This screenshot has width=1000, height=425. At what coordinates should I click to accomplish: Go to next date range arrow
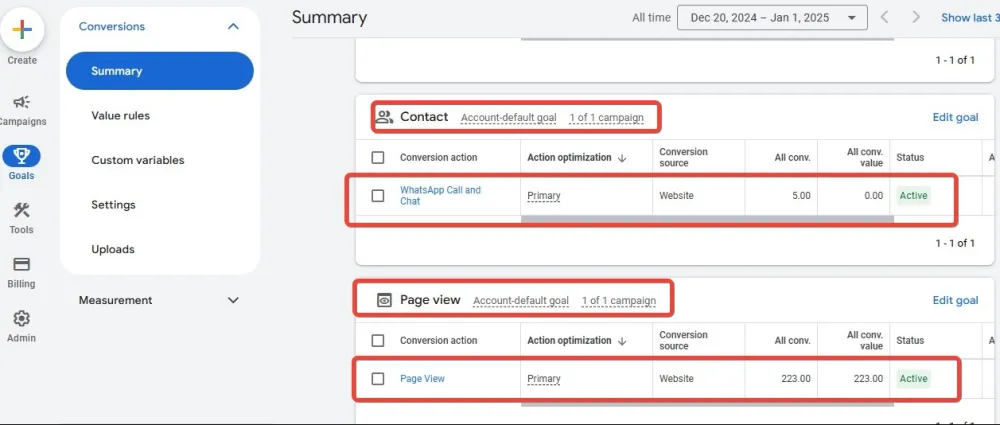tap(916, 17)
